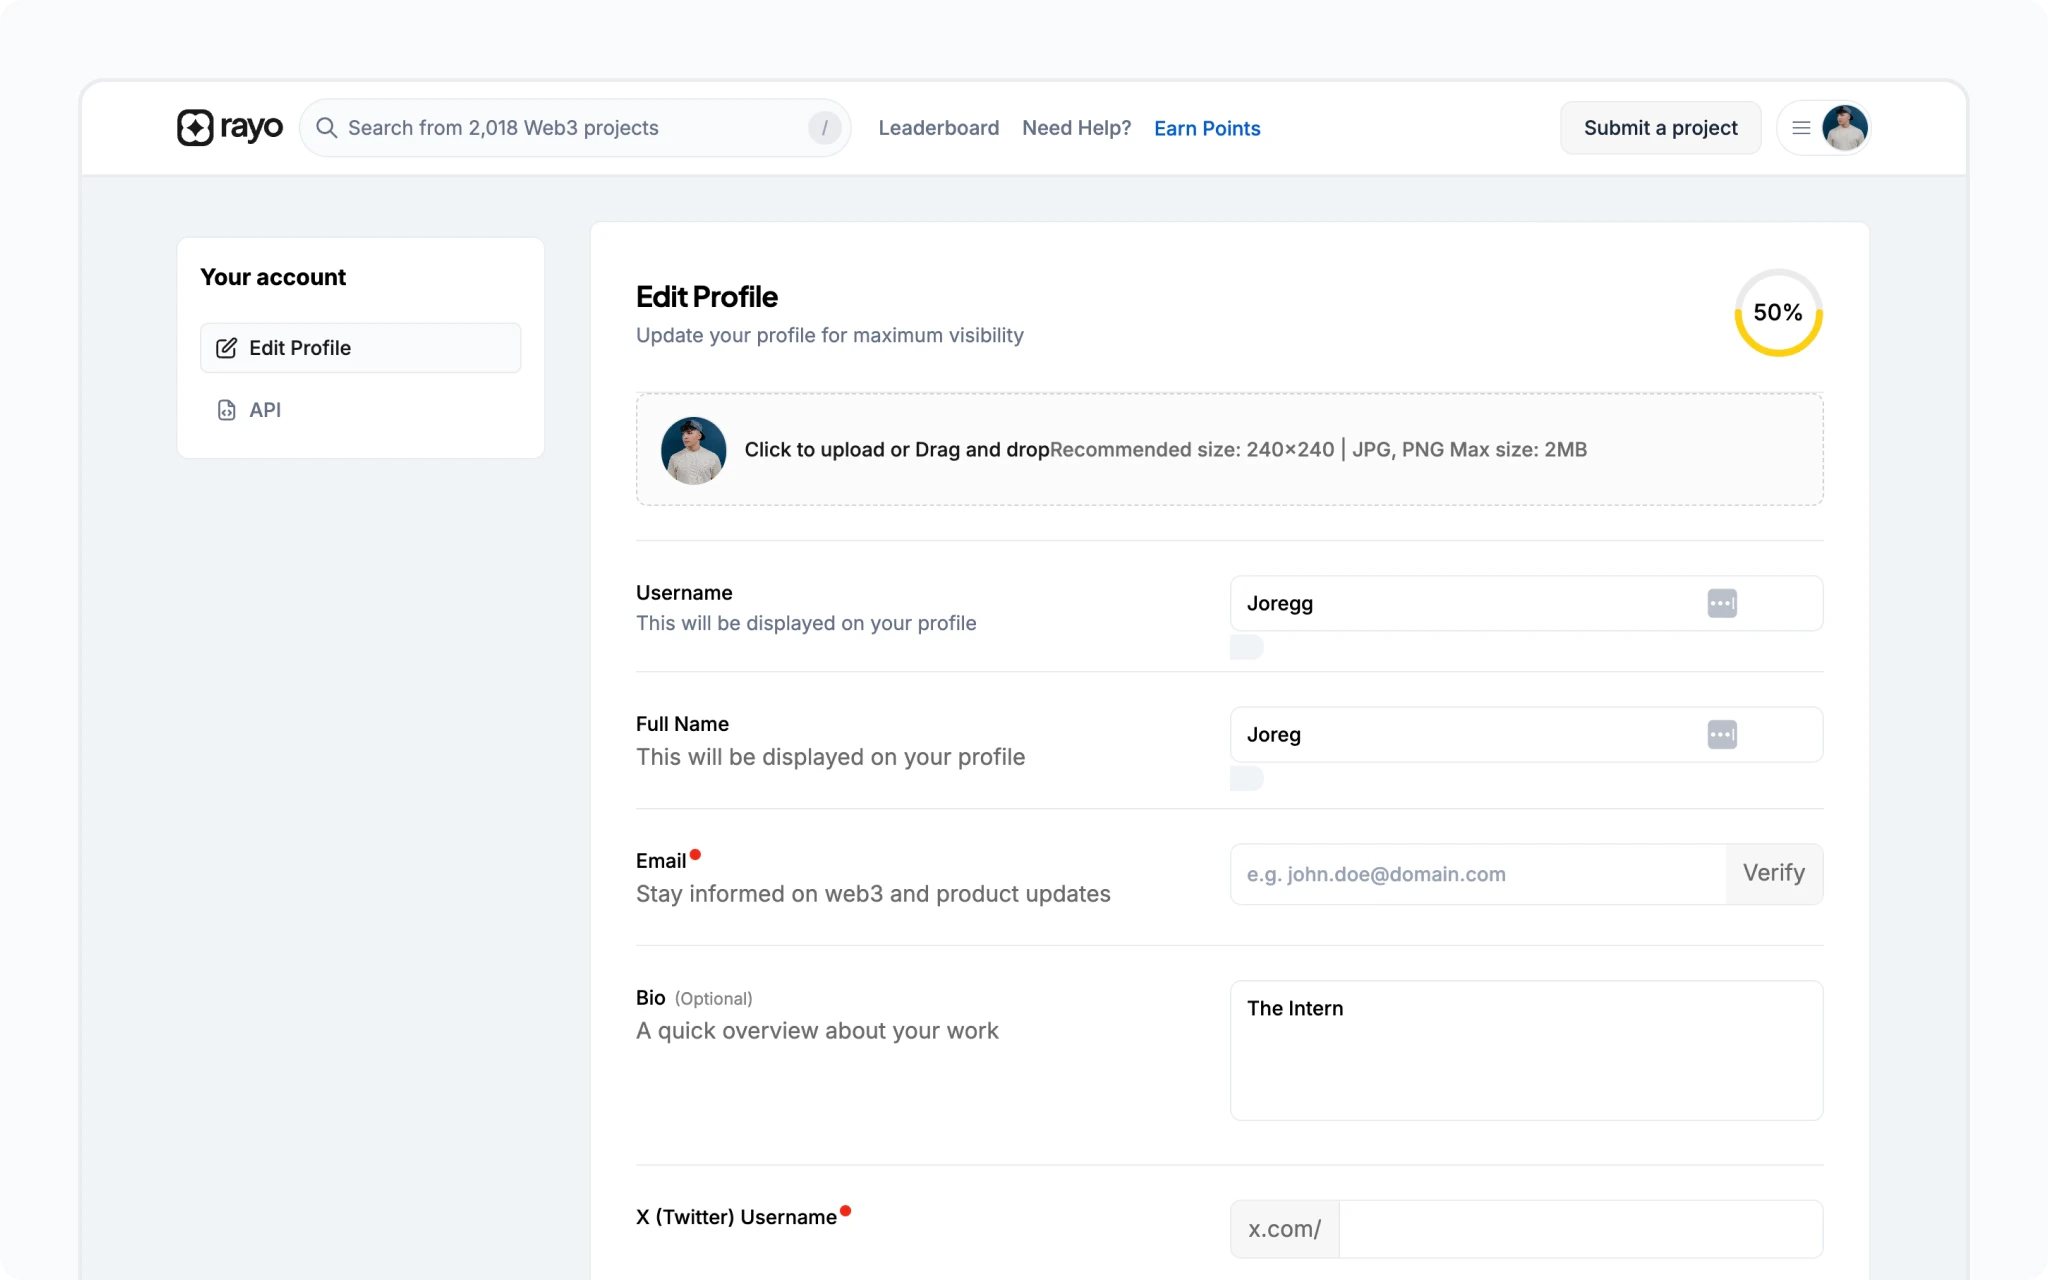Click the search magnifier icon
The image size is (2048, 1280).
[326, 128]
